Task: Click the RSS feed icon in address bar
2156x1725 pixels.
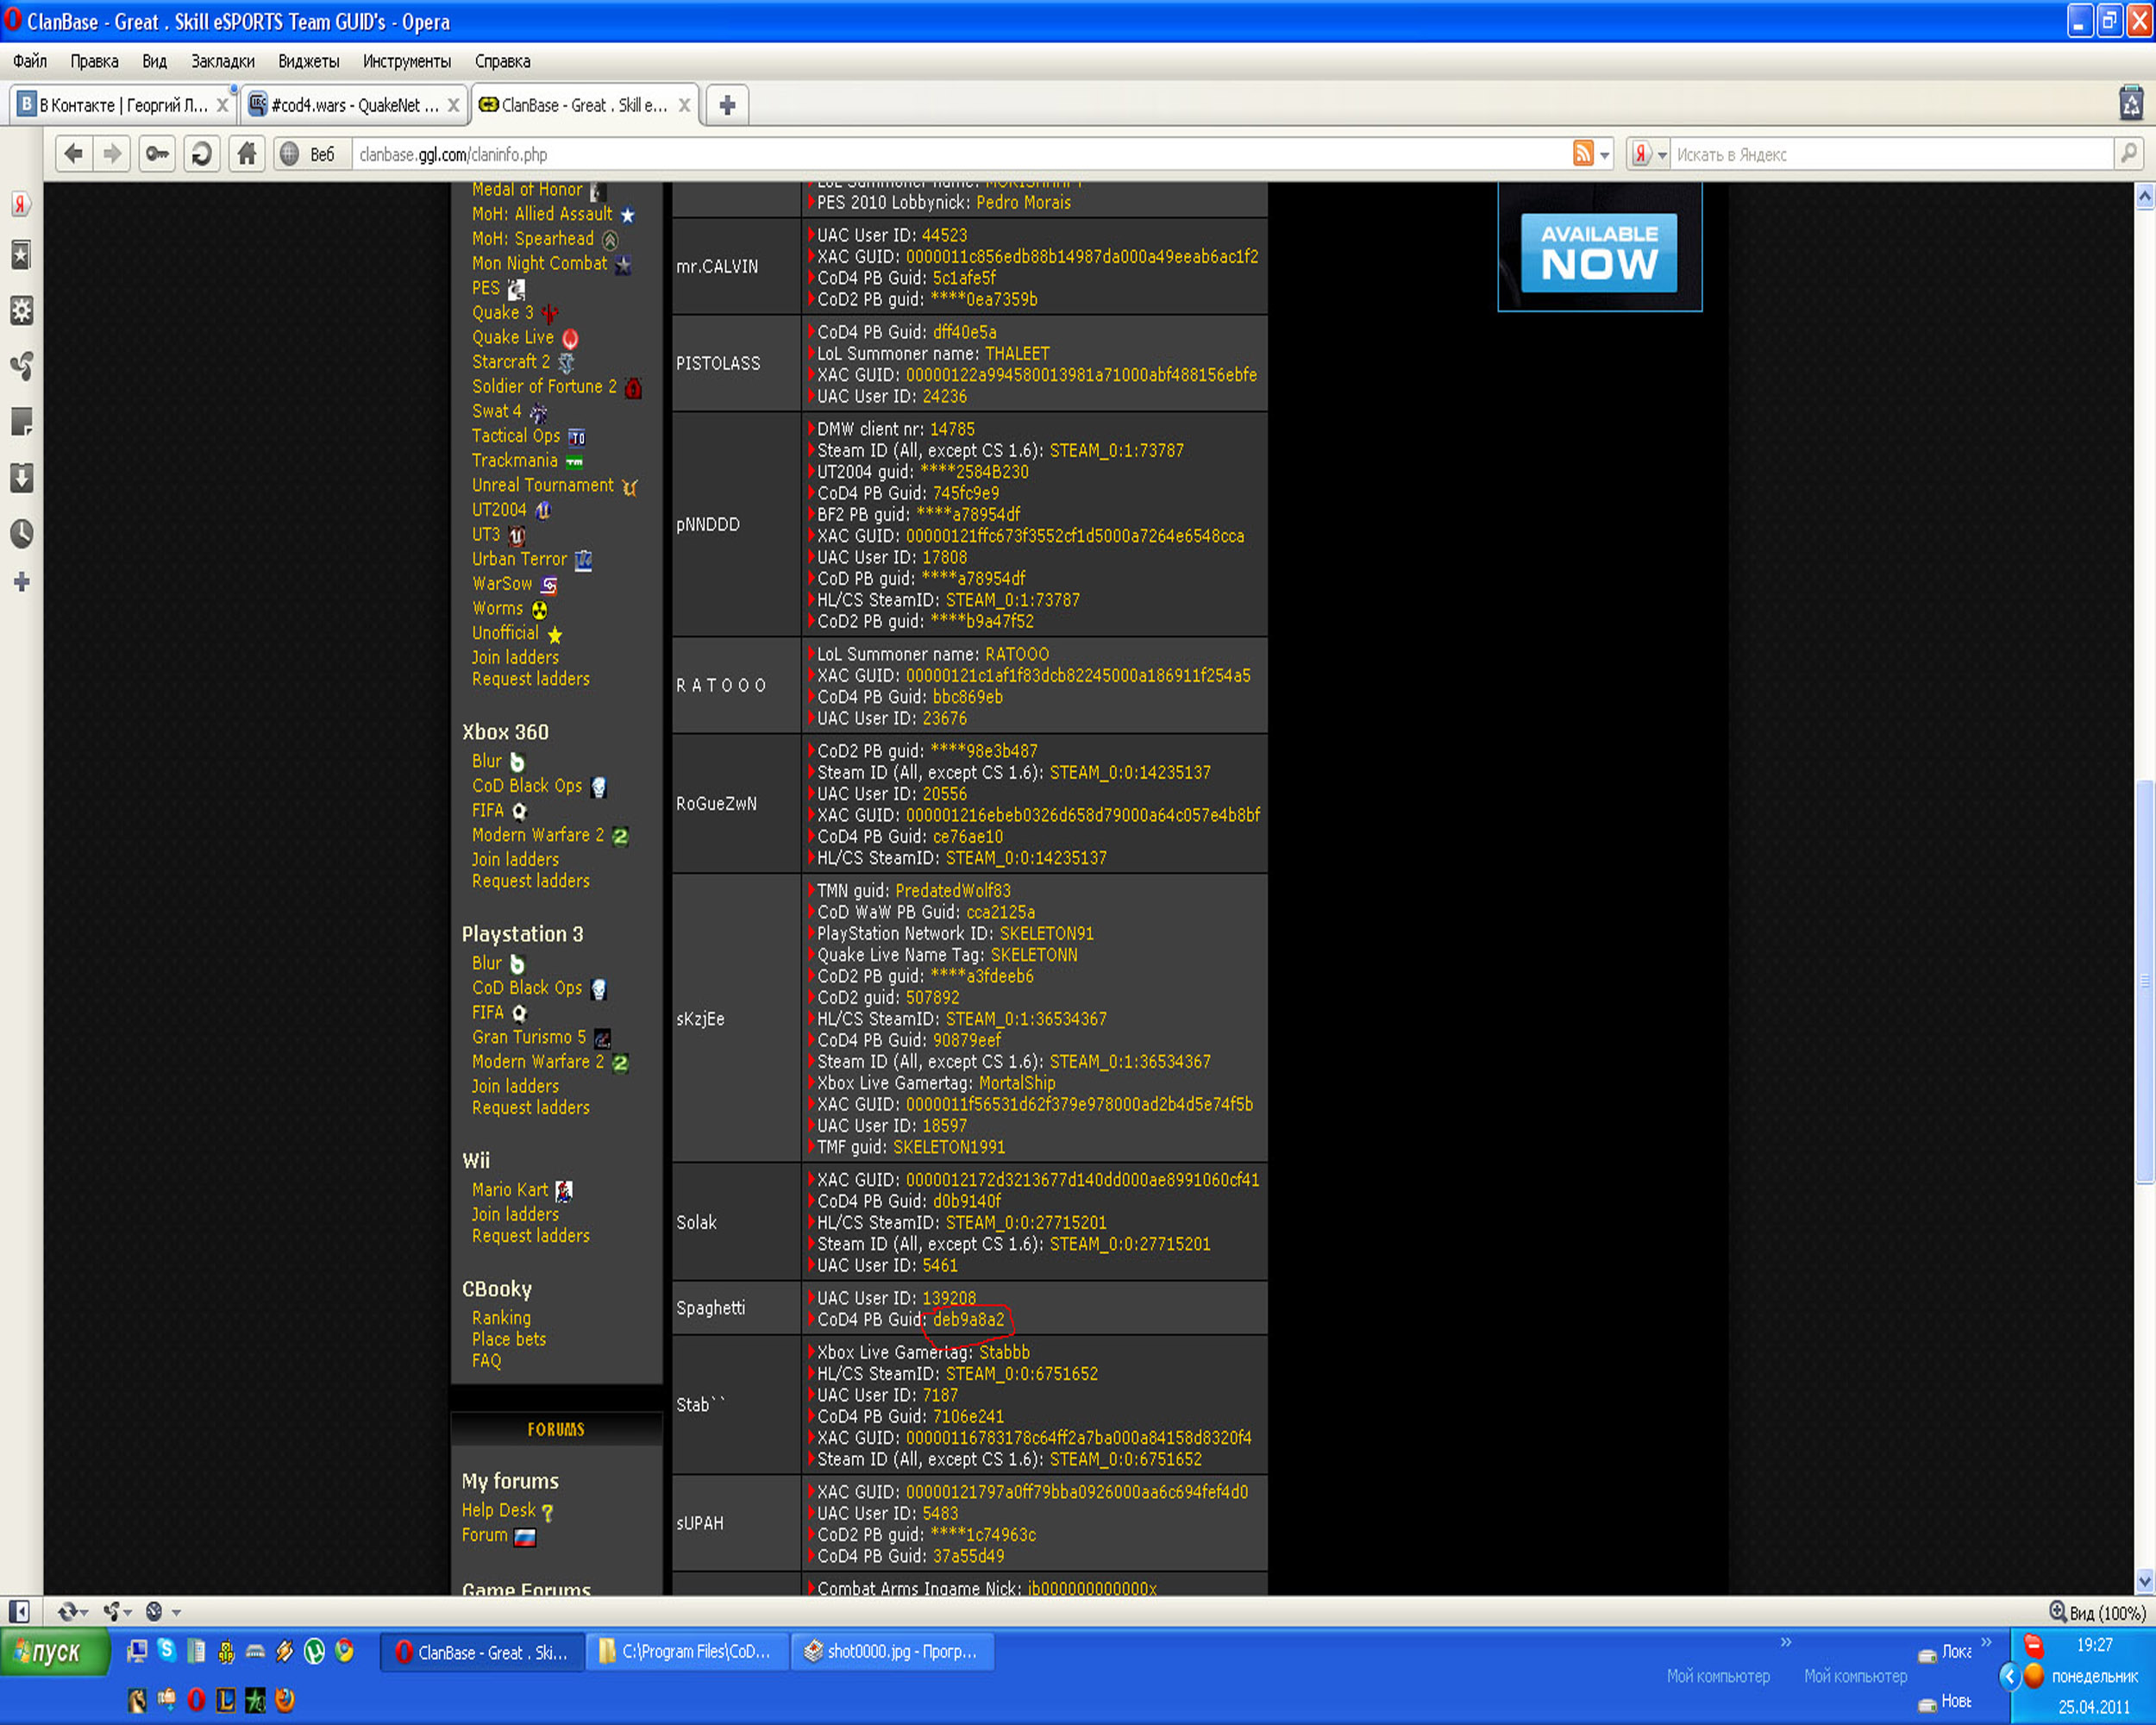Action: [1583, 154]
